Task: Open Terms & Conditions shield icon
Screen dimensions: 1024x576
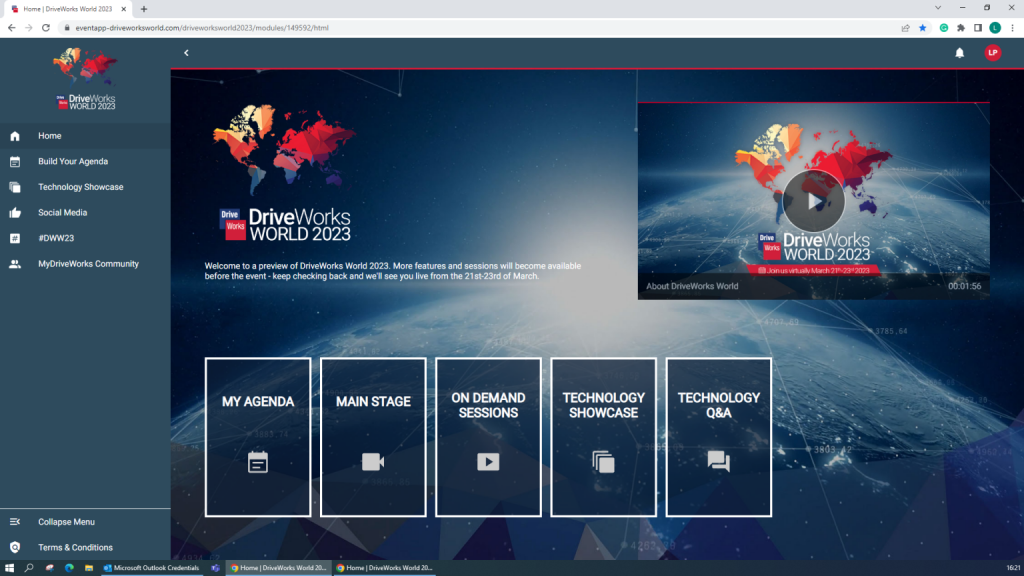Action: tap(15, 547)
